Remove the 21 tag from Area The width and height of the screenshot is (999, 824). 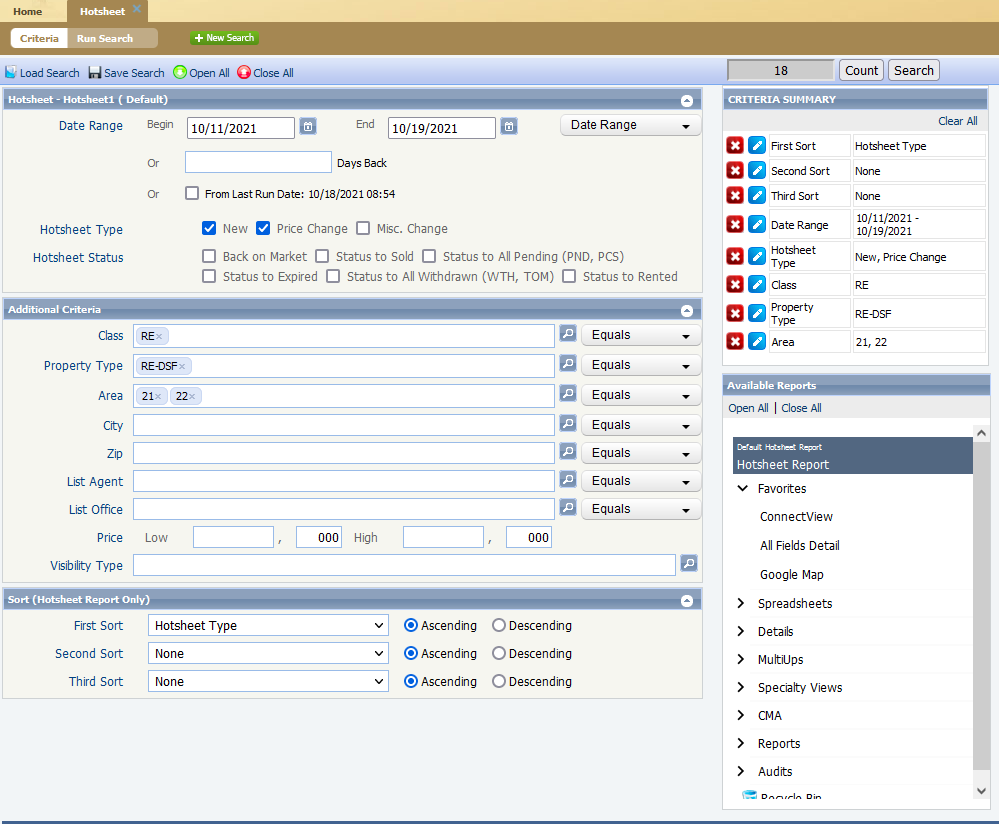pos(158,396)
